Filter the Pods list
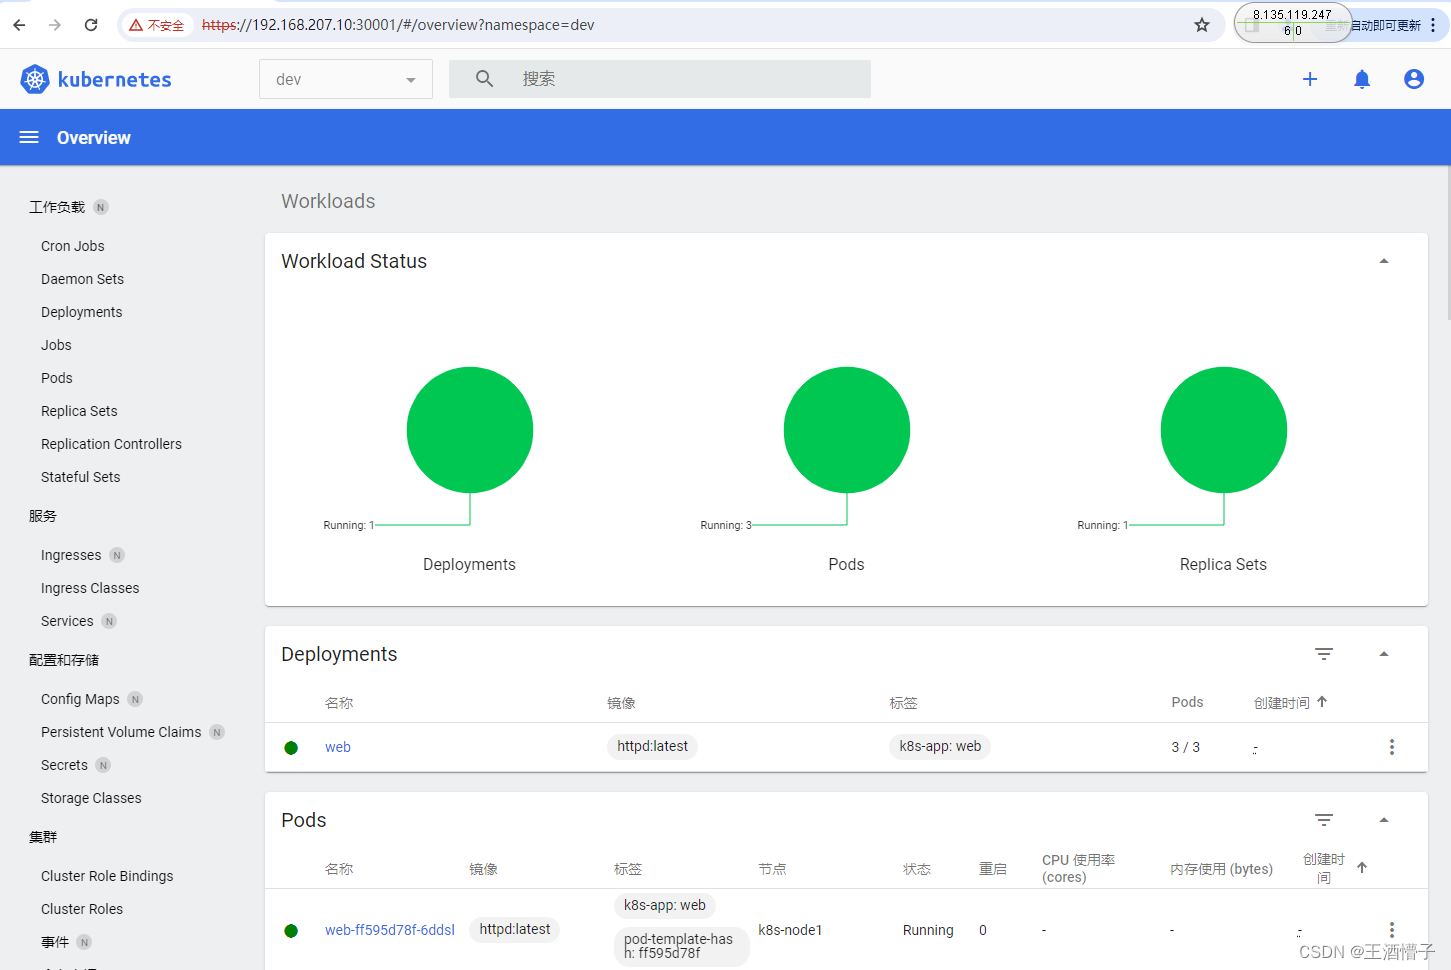 pyautogui.click(x=1324, y=820)
